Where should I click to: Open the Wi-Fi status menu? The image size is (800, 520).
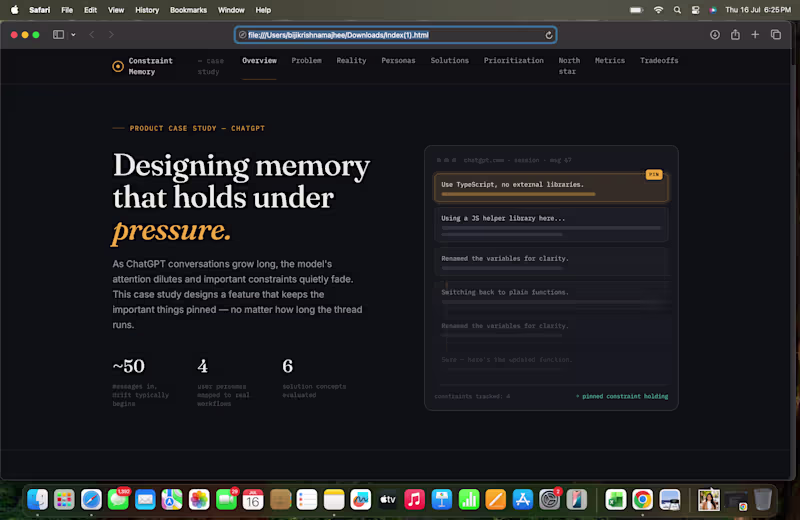click(x=658, y=10)
